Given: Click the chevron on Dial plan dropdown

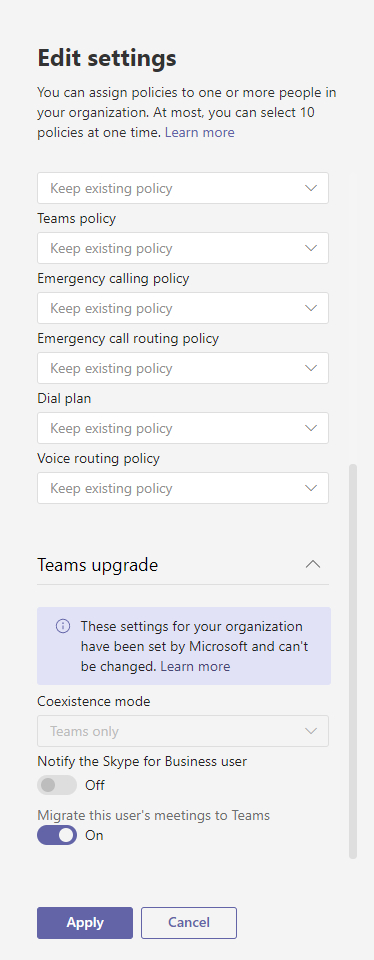Looking at the screenshot, I should [x=311, y=428].
